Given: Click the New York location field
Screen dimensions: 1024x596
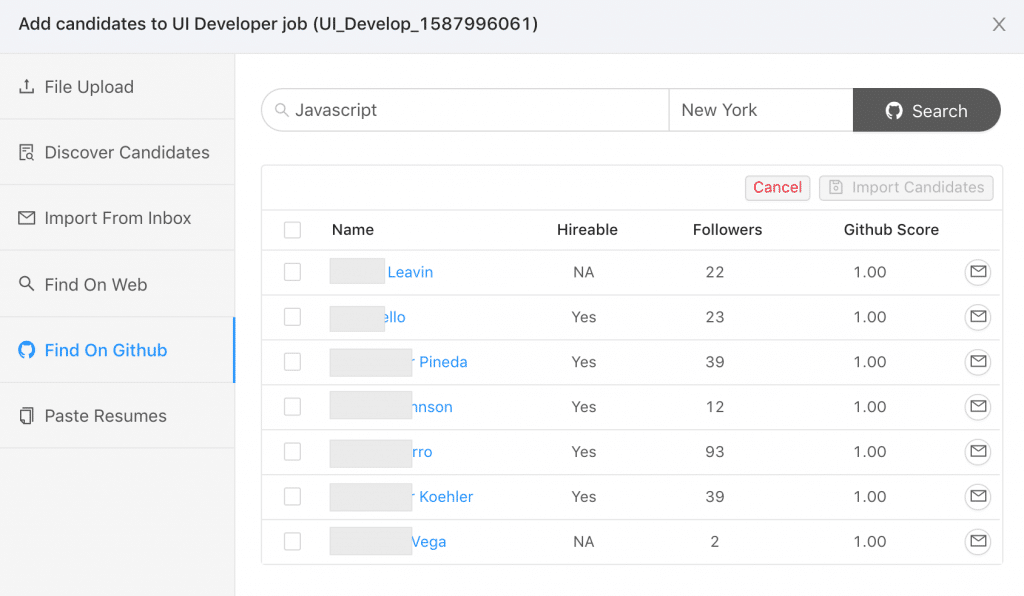Looking at the screenshot, I should coord(760,110).
